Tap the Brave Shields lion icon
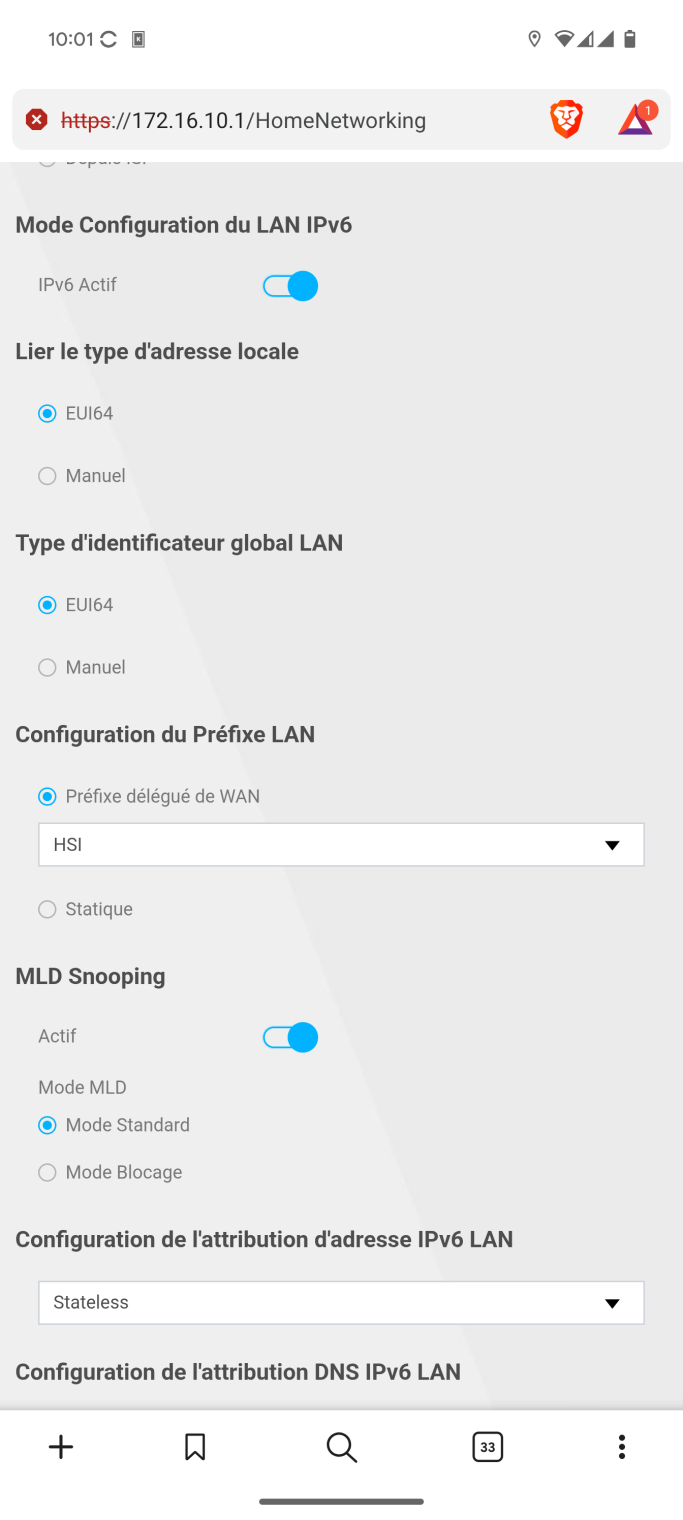The height and width of the screenshot is (1520, 683). point(566,120)
